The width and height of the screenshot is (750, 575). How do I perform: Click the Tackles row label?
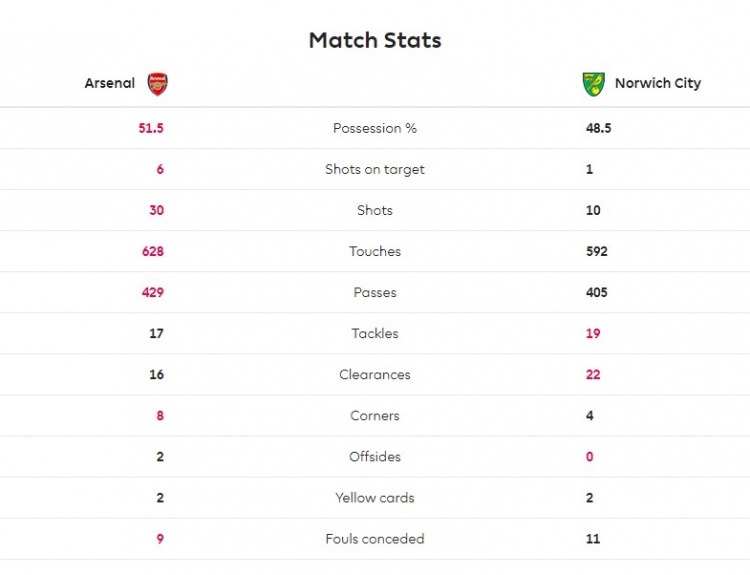click(375, 334)
